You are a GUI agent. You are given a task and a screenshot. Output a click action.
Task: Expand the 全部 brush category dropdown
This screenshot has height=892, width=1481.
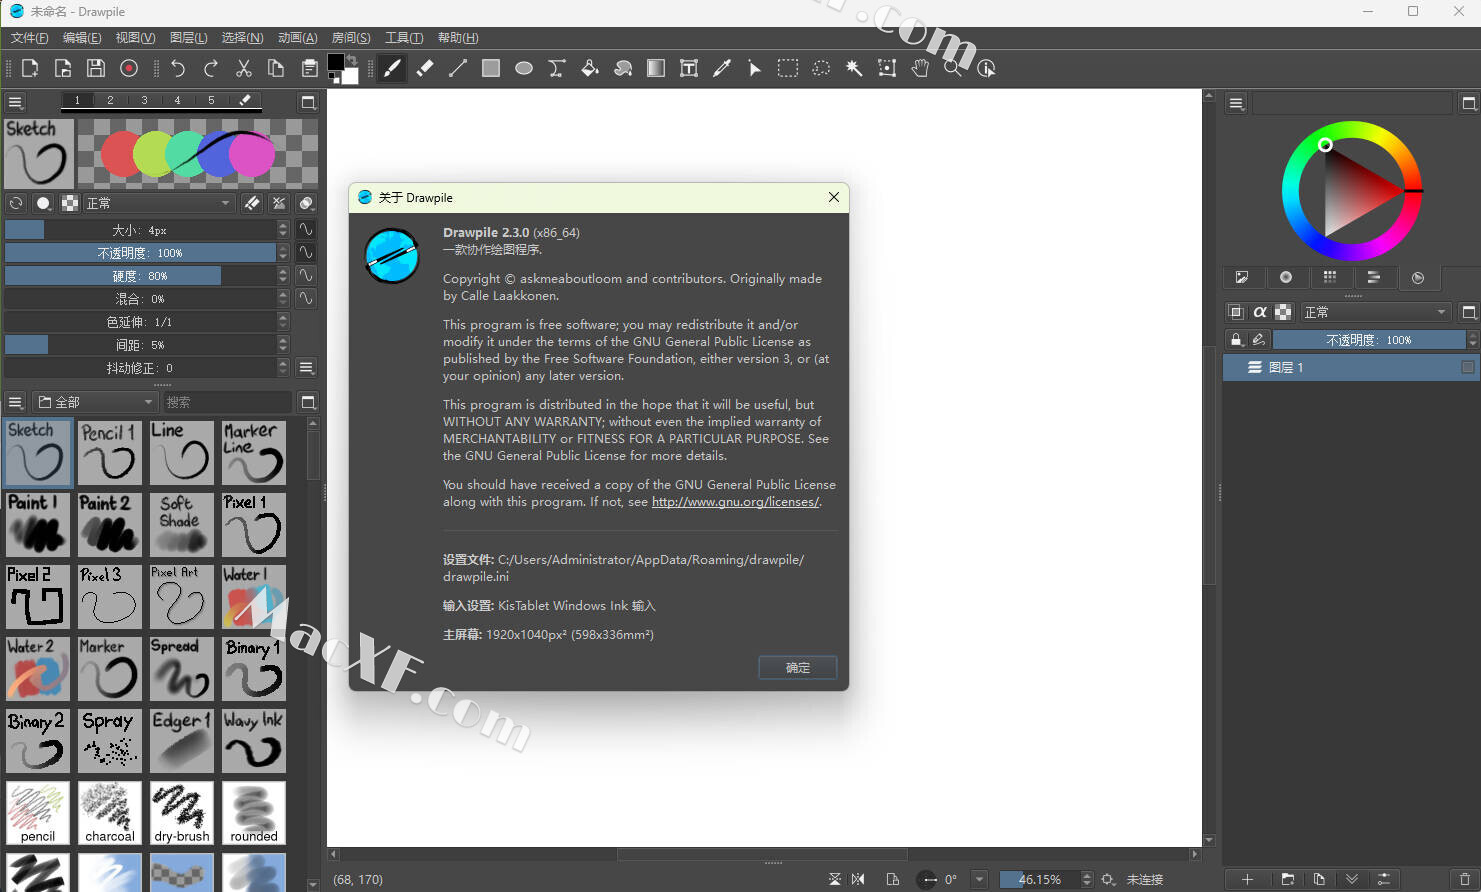(x=96, y=402)
